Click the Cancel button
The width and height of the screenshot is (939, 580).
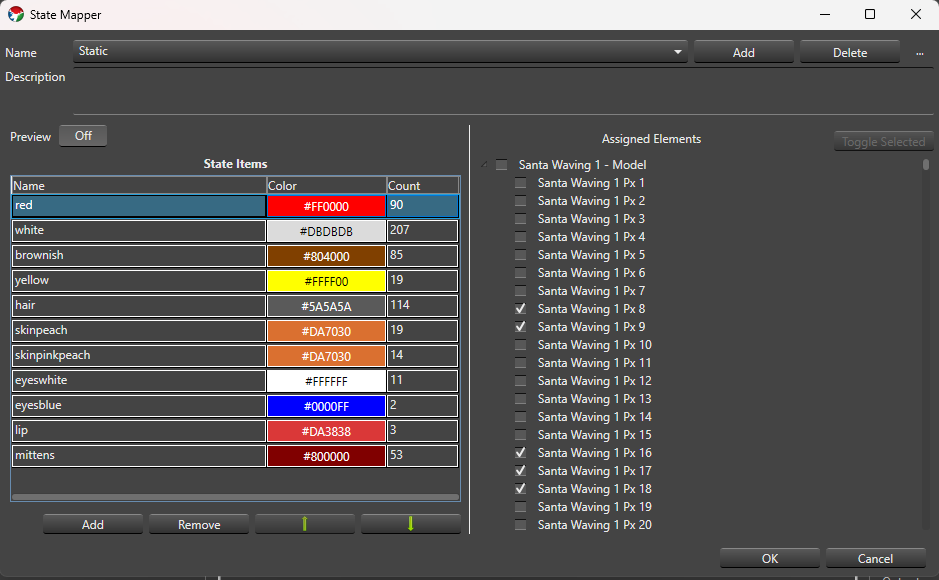876,558
